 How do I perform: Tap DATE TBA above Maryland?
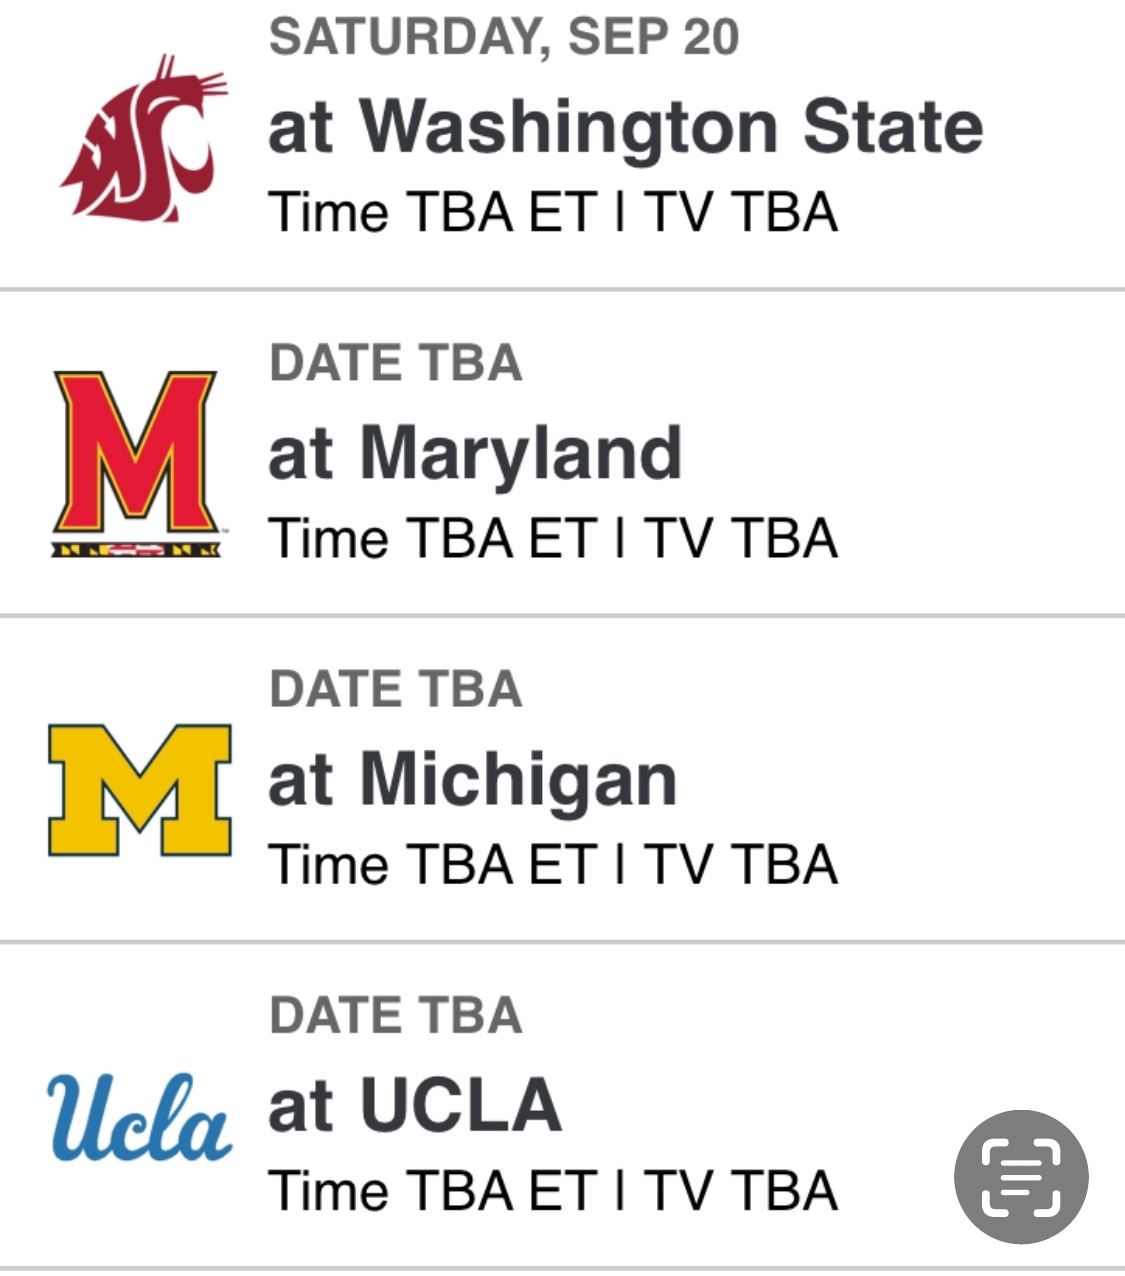point(396,363)
